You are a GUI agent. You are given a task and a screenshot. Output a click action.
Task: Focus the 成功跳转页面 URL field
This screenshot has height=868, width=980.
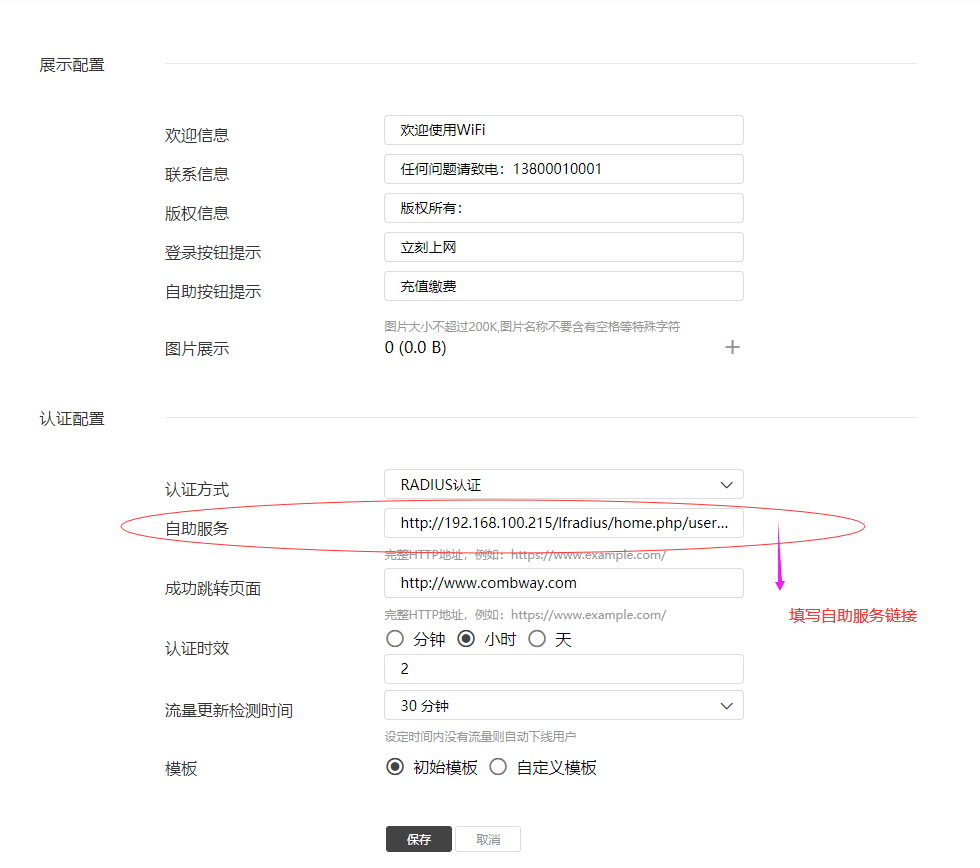tap(563, 583)
